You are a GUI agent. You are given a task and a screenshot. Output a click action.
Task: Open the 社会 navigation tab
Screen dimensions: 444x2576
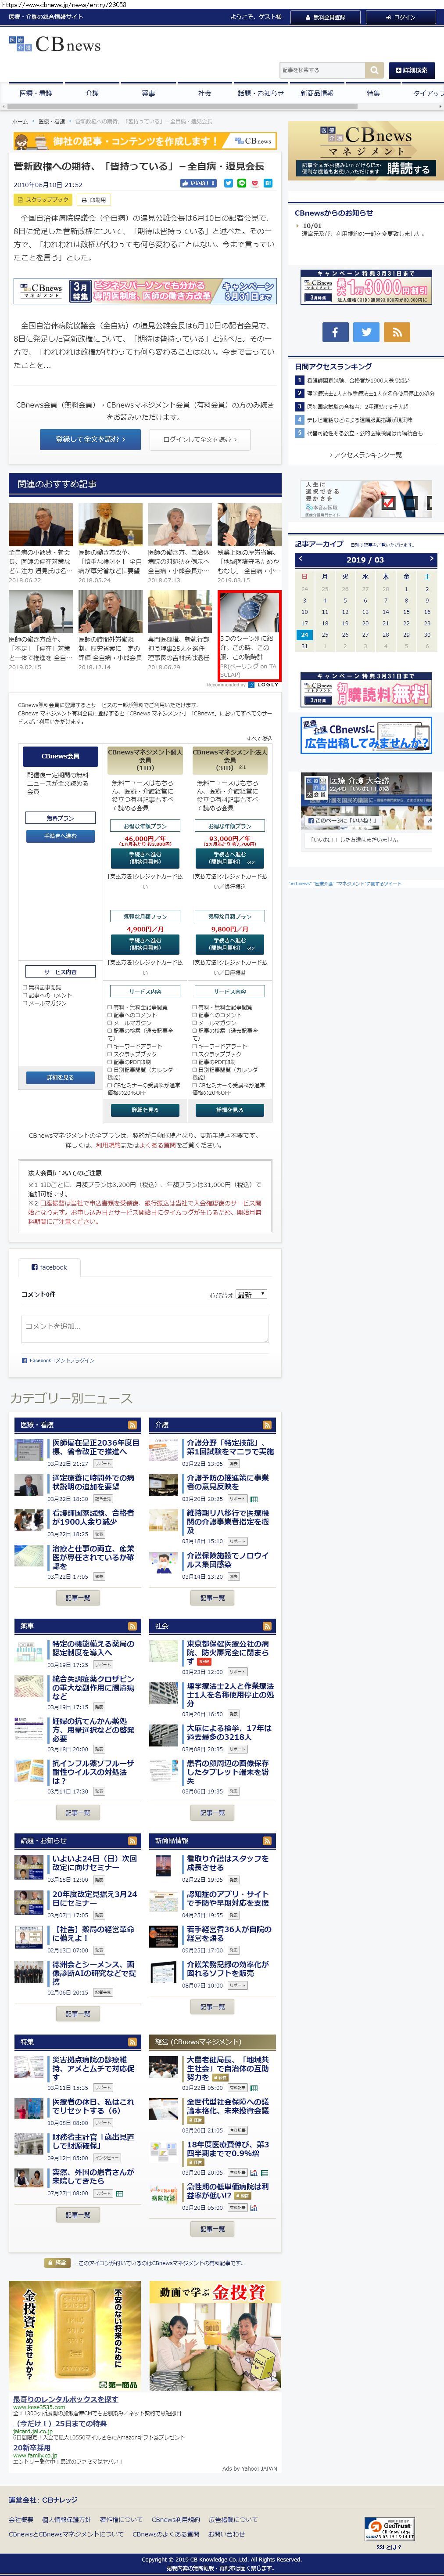coord(204,93)
